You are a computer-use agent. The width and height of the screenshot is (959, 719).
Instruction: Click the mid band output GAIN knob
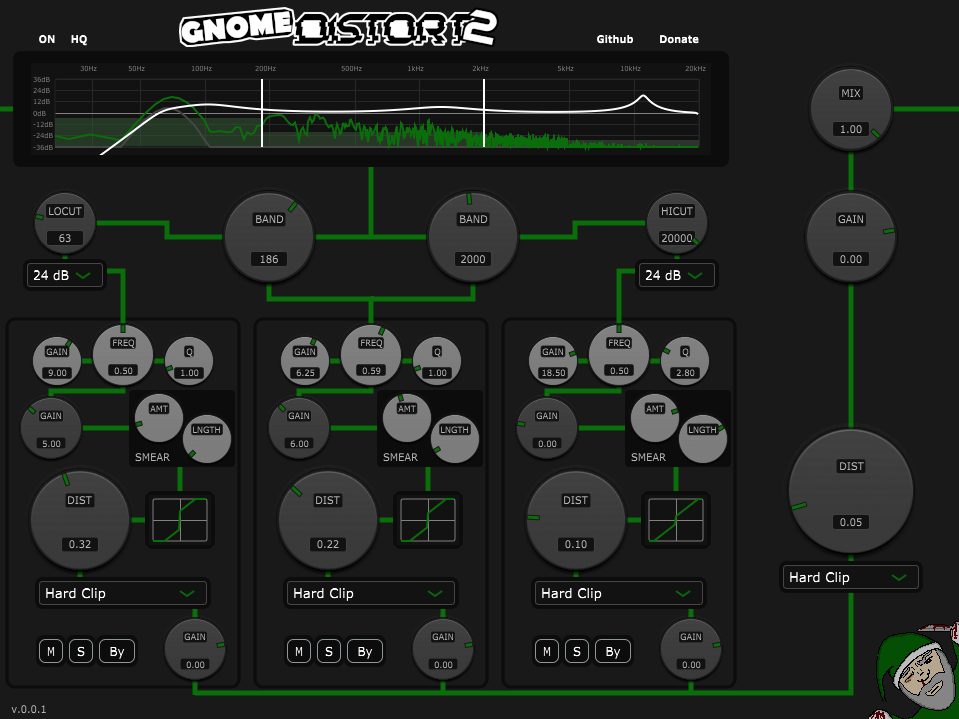click(443, 649)
